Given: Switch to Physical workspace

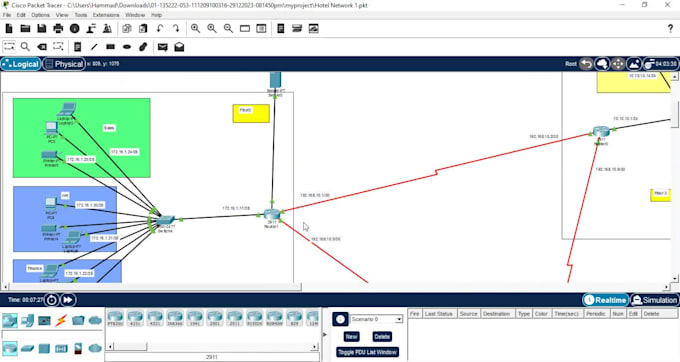Looking at the screenshot, I should point(64,64).
